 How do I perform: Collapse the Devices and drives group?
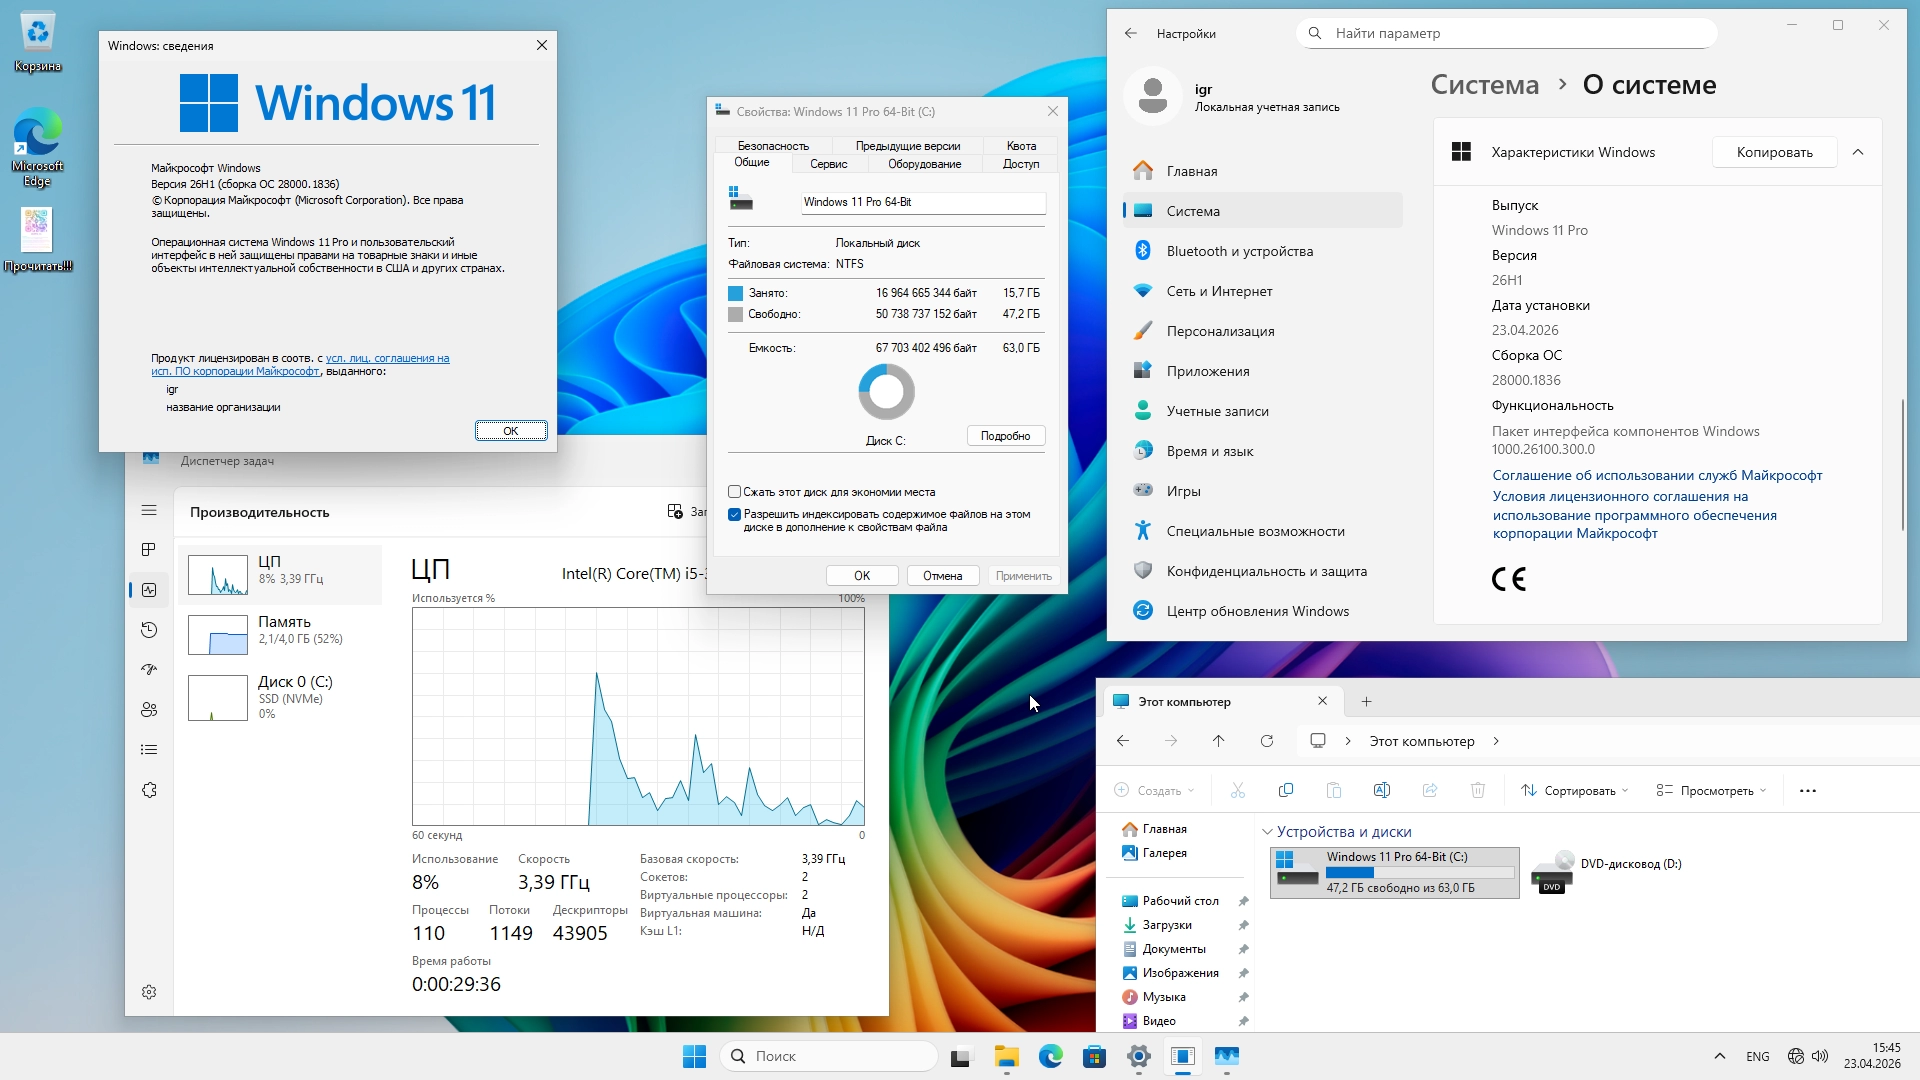click(x=1267, y=832)
